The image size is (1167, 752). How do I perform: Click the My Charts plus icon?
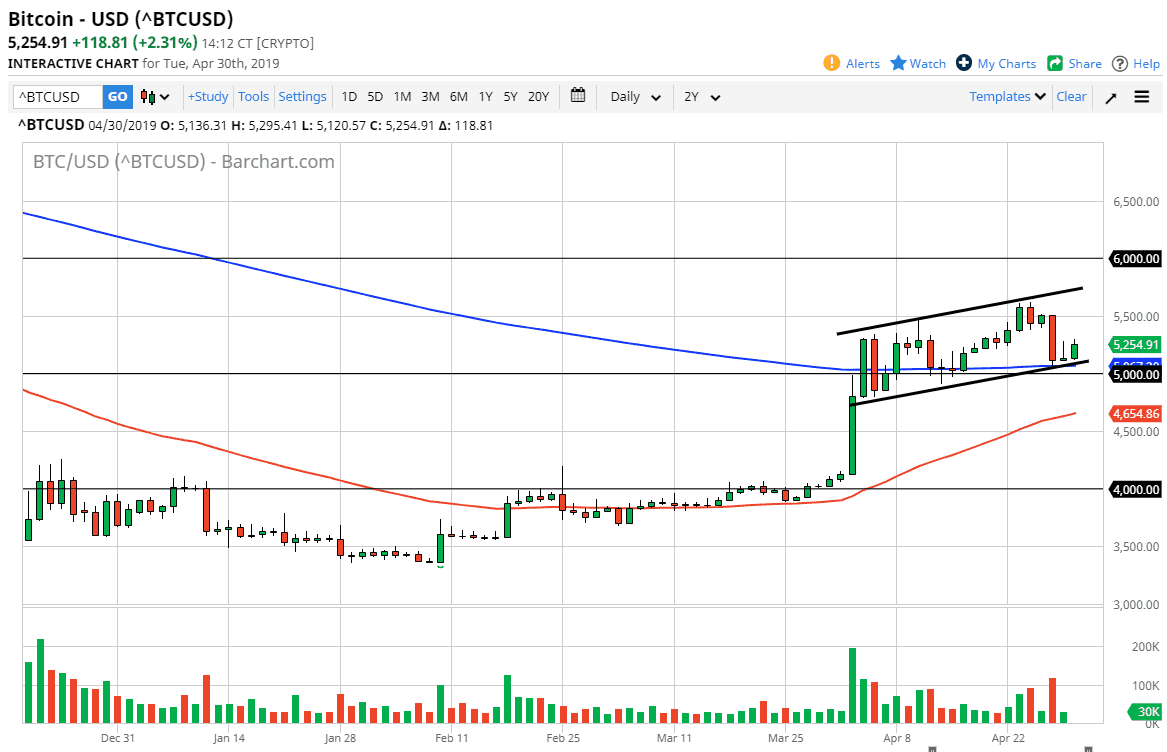tap(963, 62)
